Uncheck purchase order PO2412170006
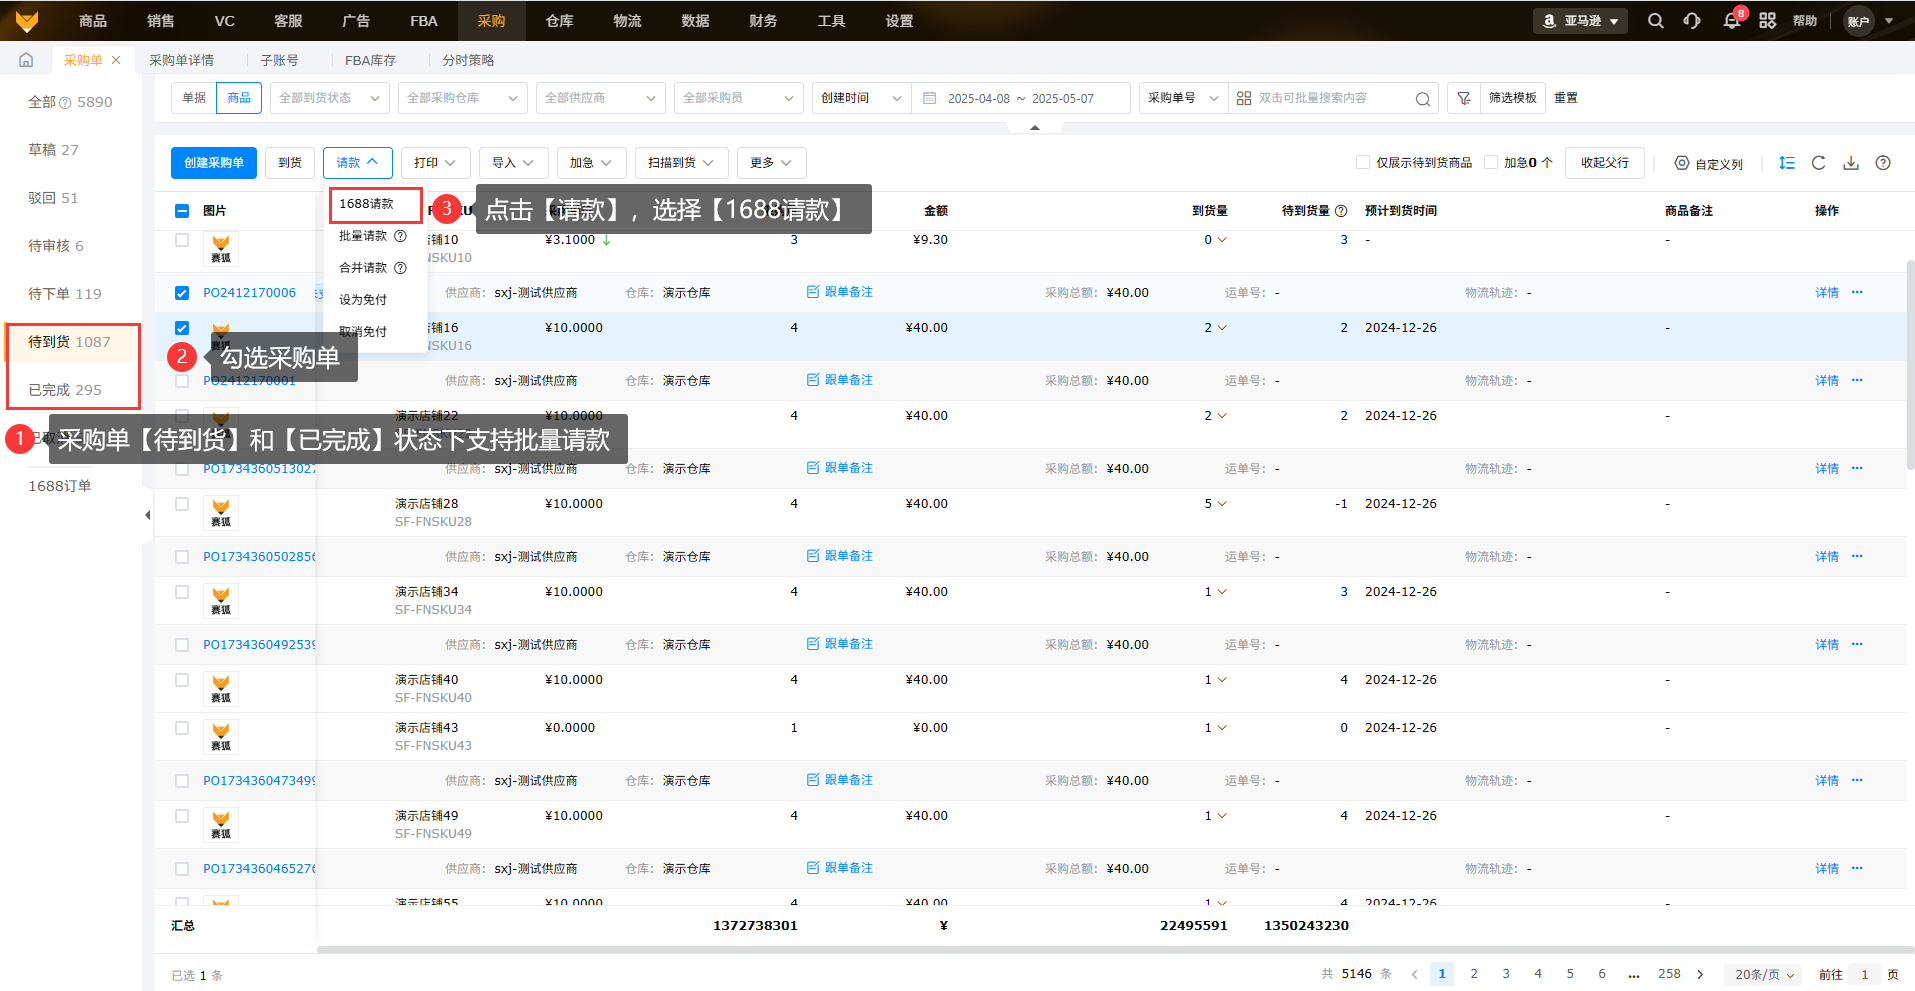Viewport: 1915px width, 991px height. [182, 293]
